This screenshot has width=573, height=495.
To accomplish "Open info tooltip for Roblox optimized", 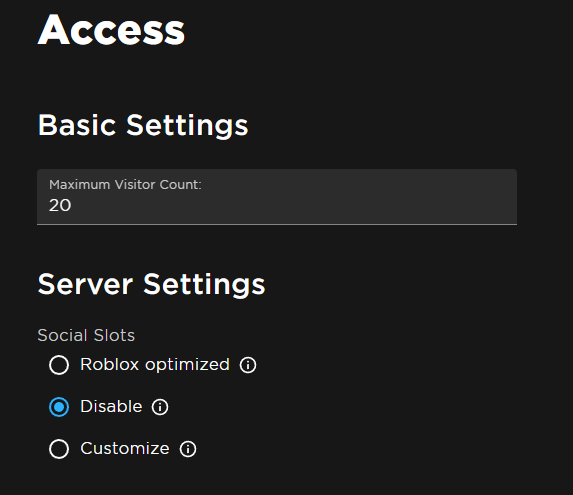I will pos(248,365).
